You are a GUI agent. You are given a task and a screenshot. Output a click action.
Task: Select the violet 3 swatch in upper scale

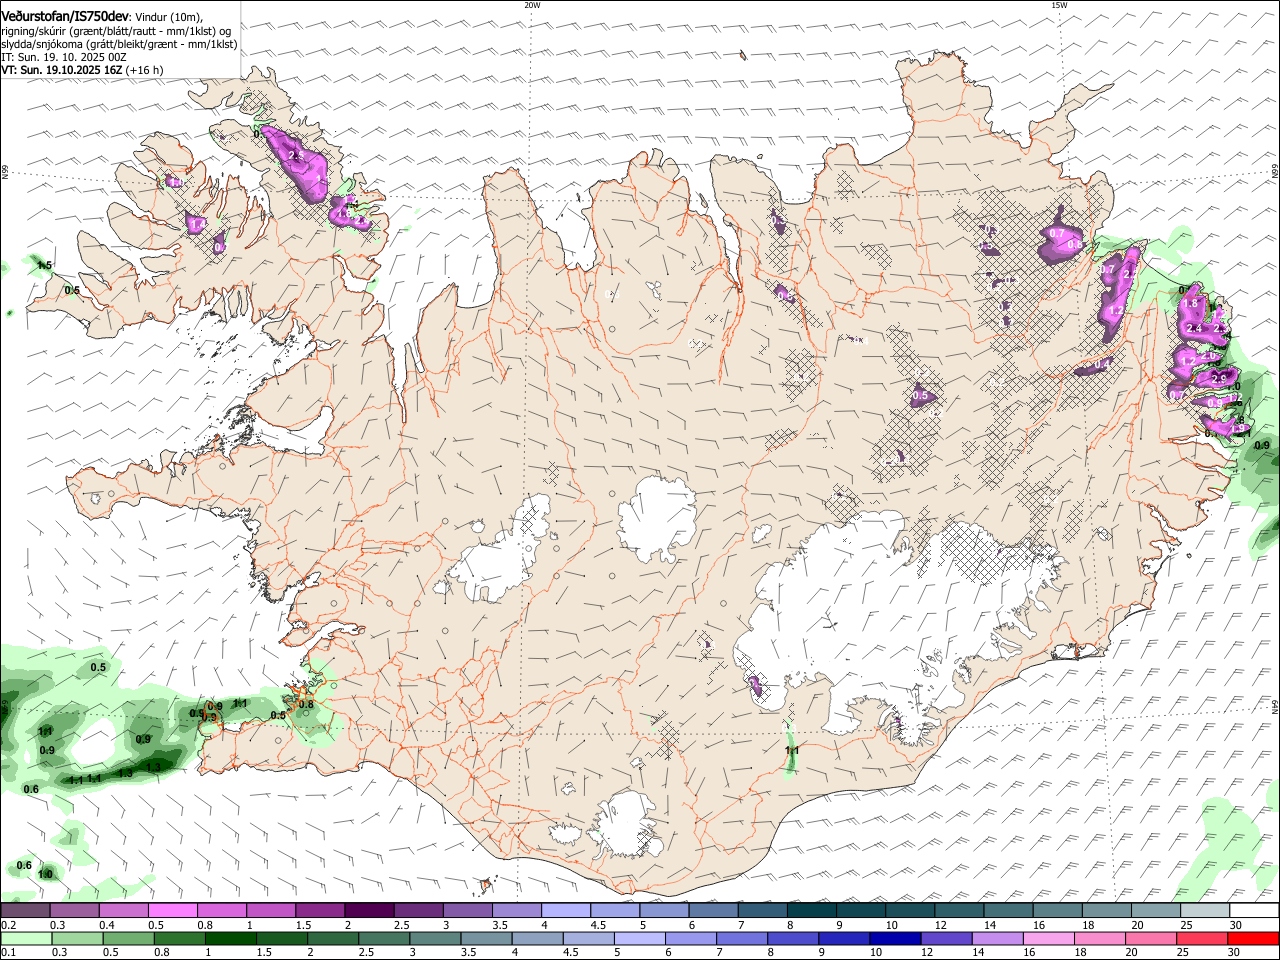[x=468, y=911]
